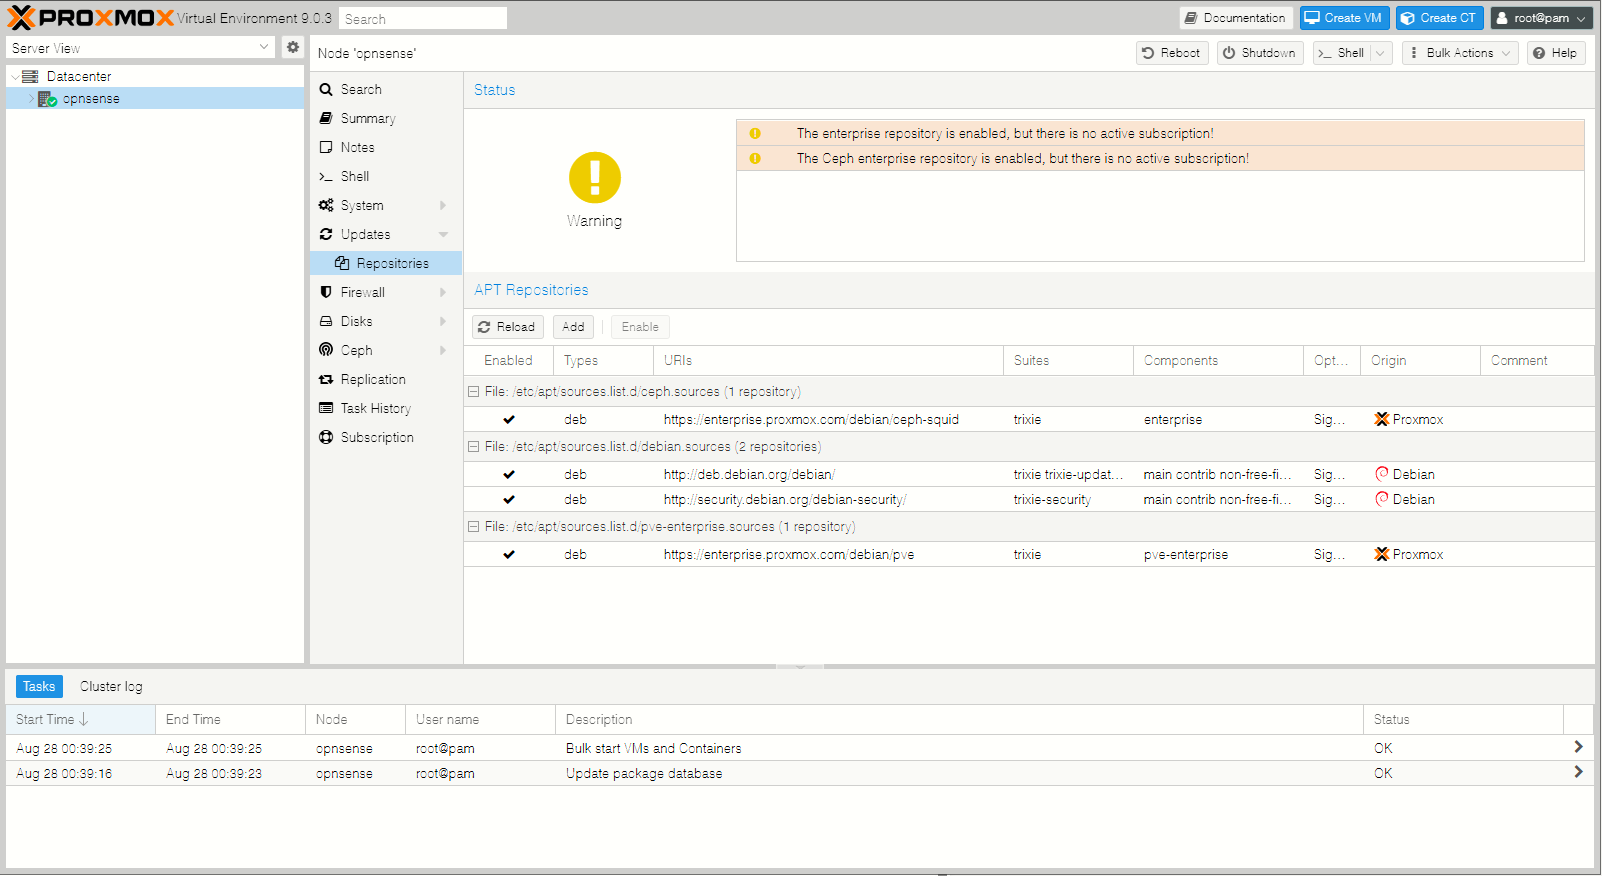
Task: Collapse the ceph.sources file group
Action: (473, 392)
